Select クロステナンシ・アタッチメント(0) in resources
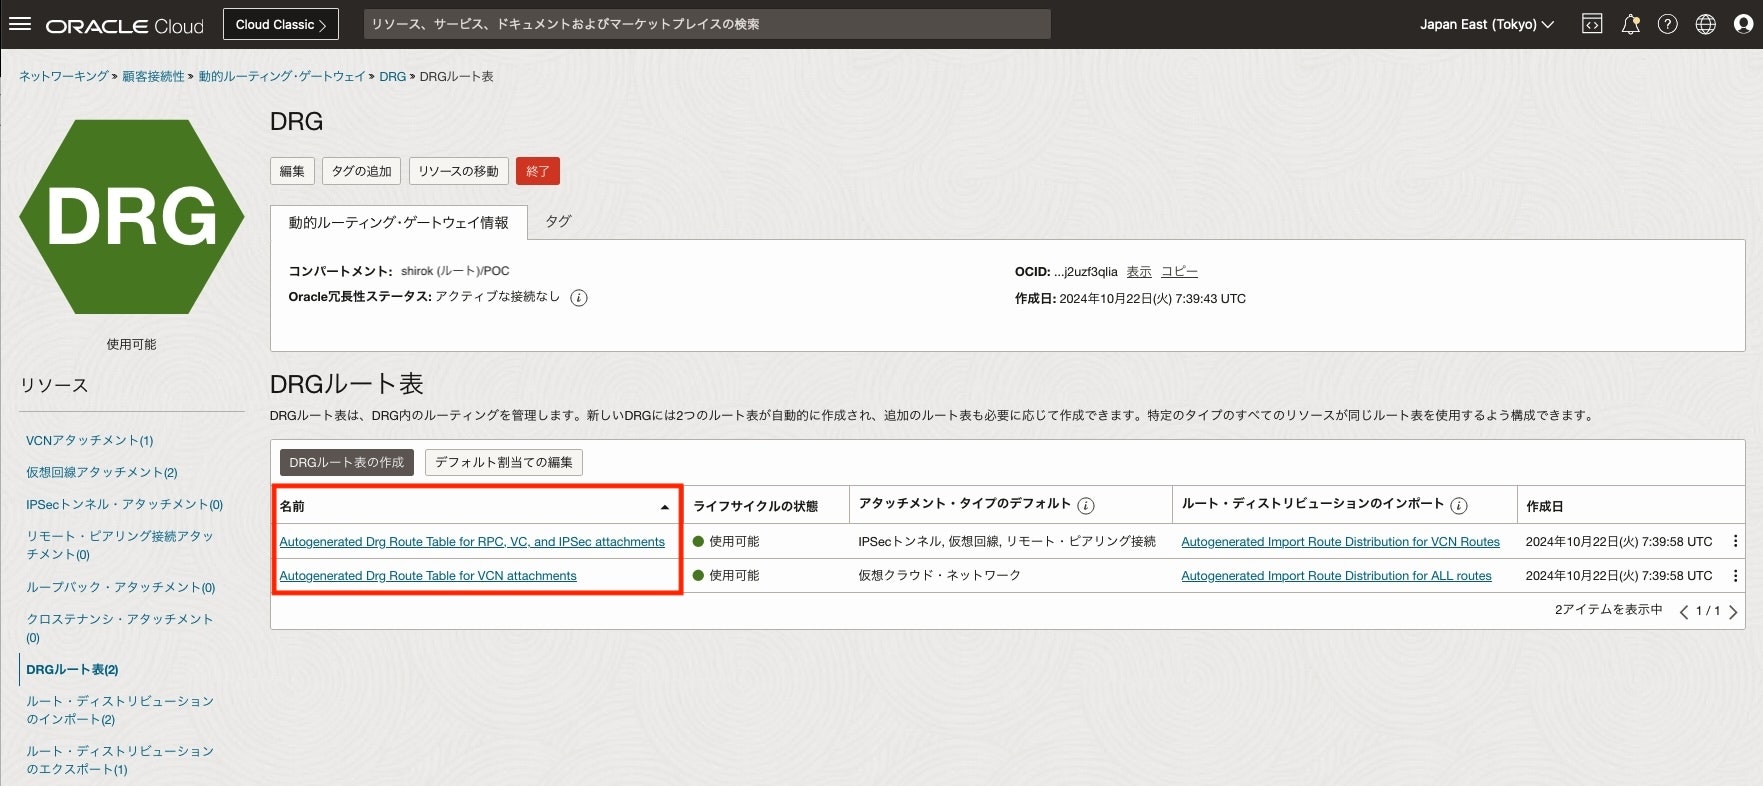1763x786 pixels. (x=119, y=628)
